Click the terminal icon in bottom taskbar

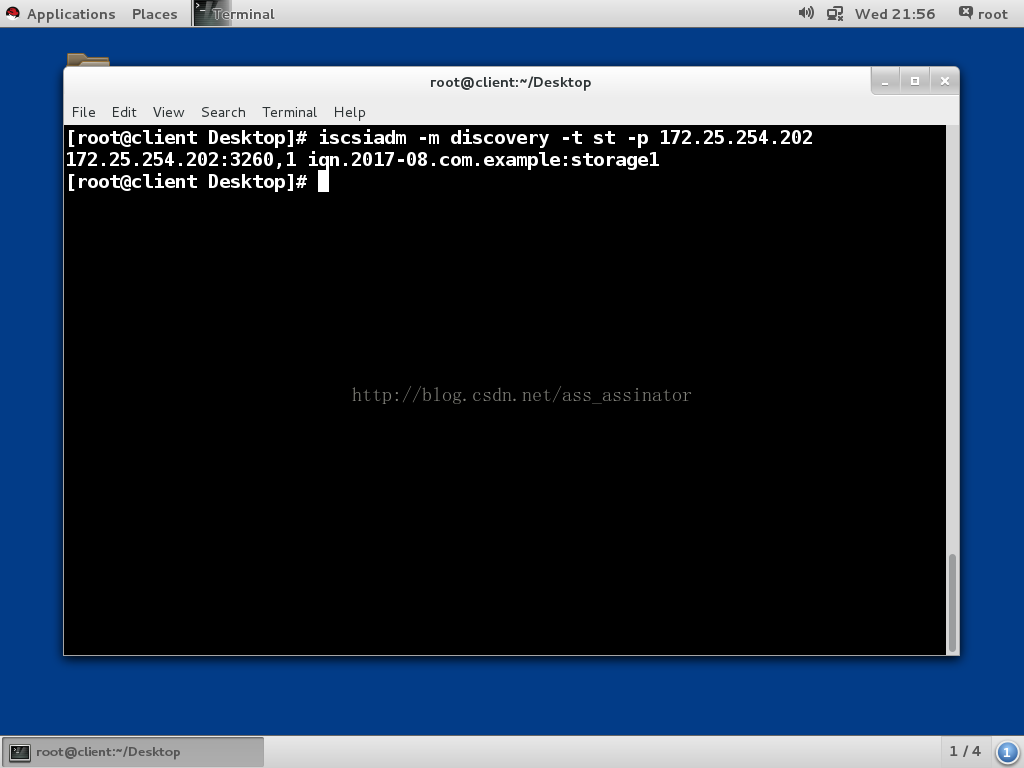(x=20, y=752)
